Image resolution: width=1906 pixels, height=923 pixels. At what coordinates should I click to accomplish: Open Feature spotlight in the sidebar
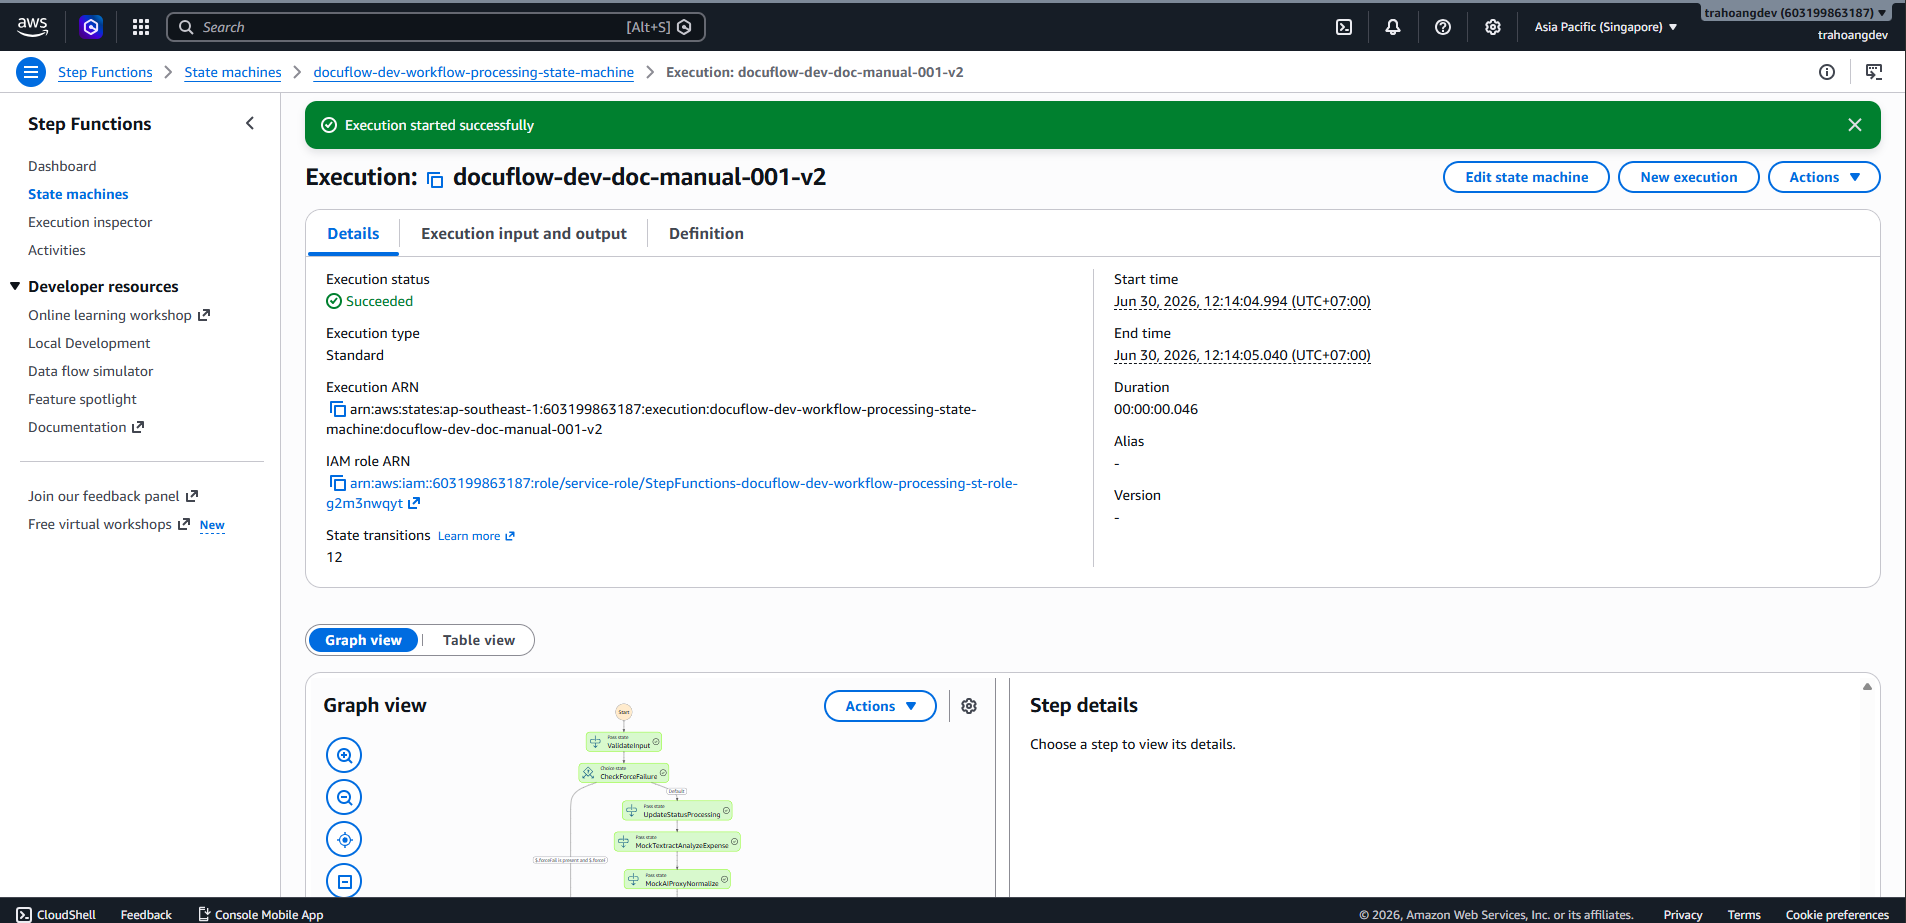click(x=82, y=399)
